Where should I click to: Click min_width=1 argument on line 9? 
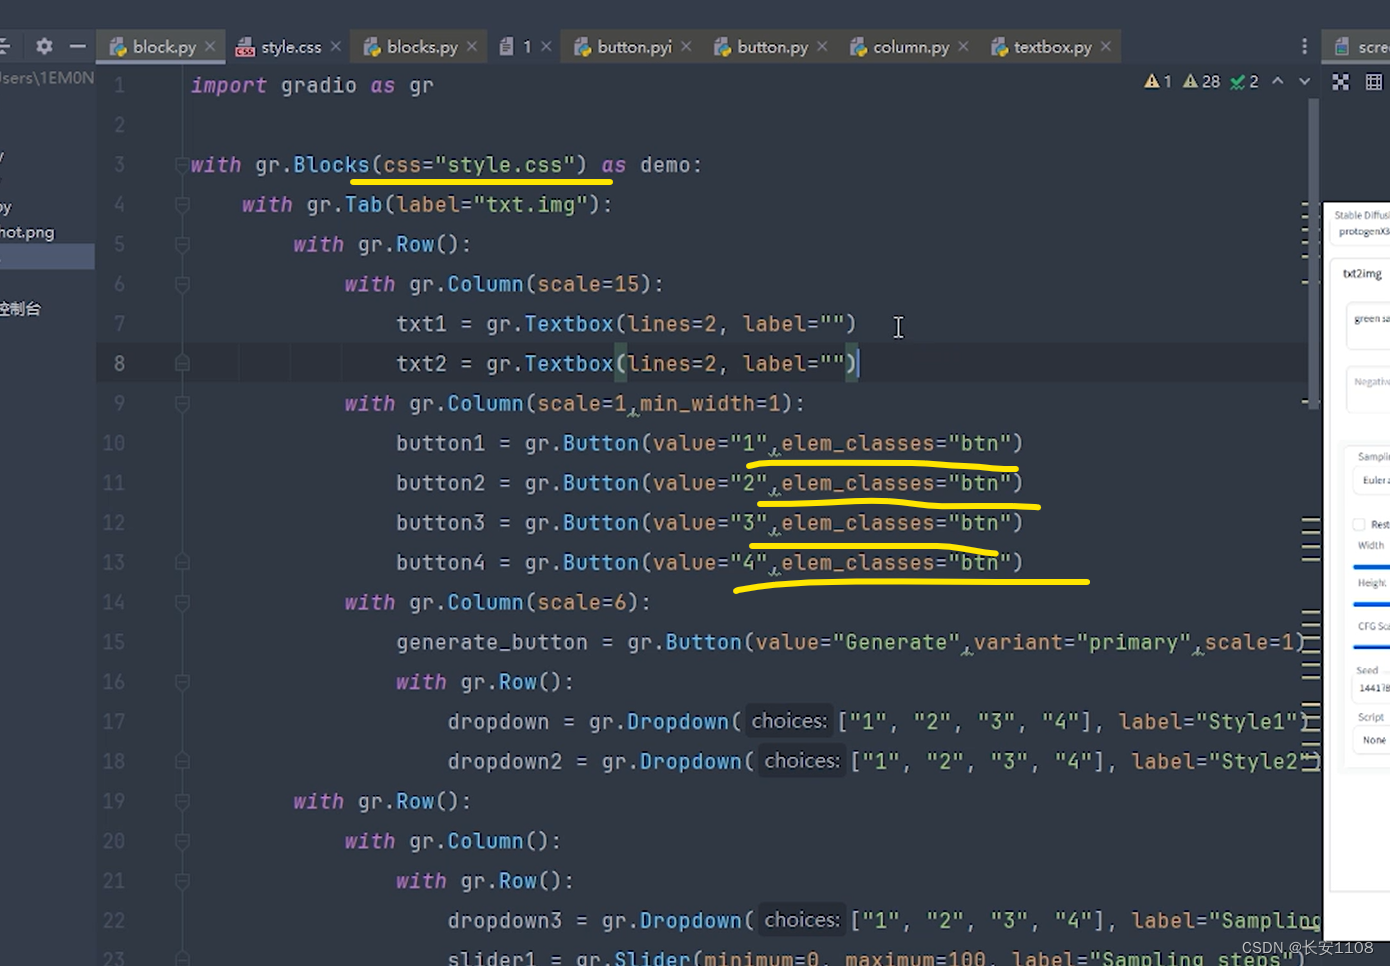(x=709, y=404)
